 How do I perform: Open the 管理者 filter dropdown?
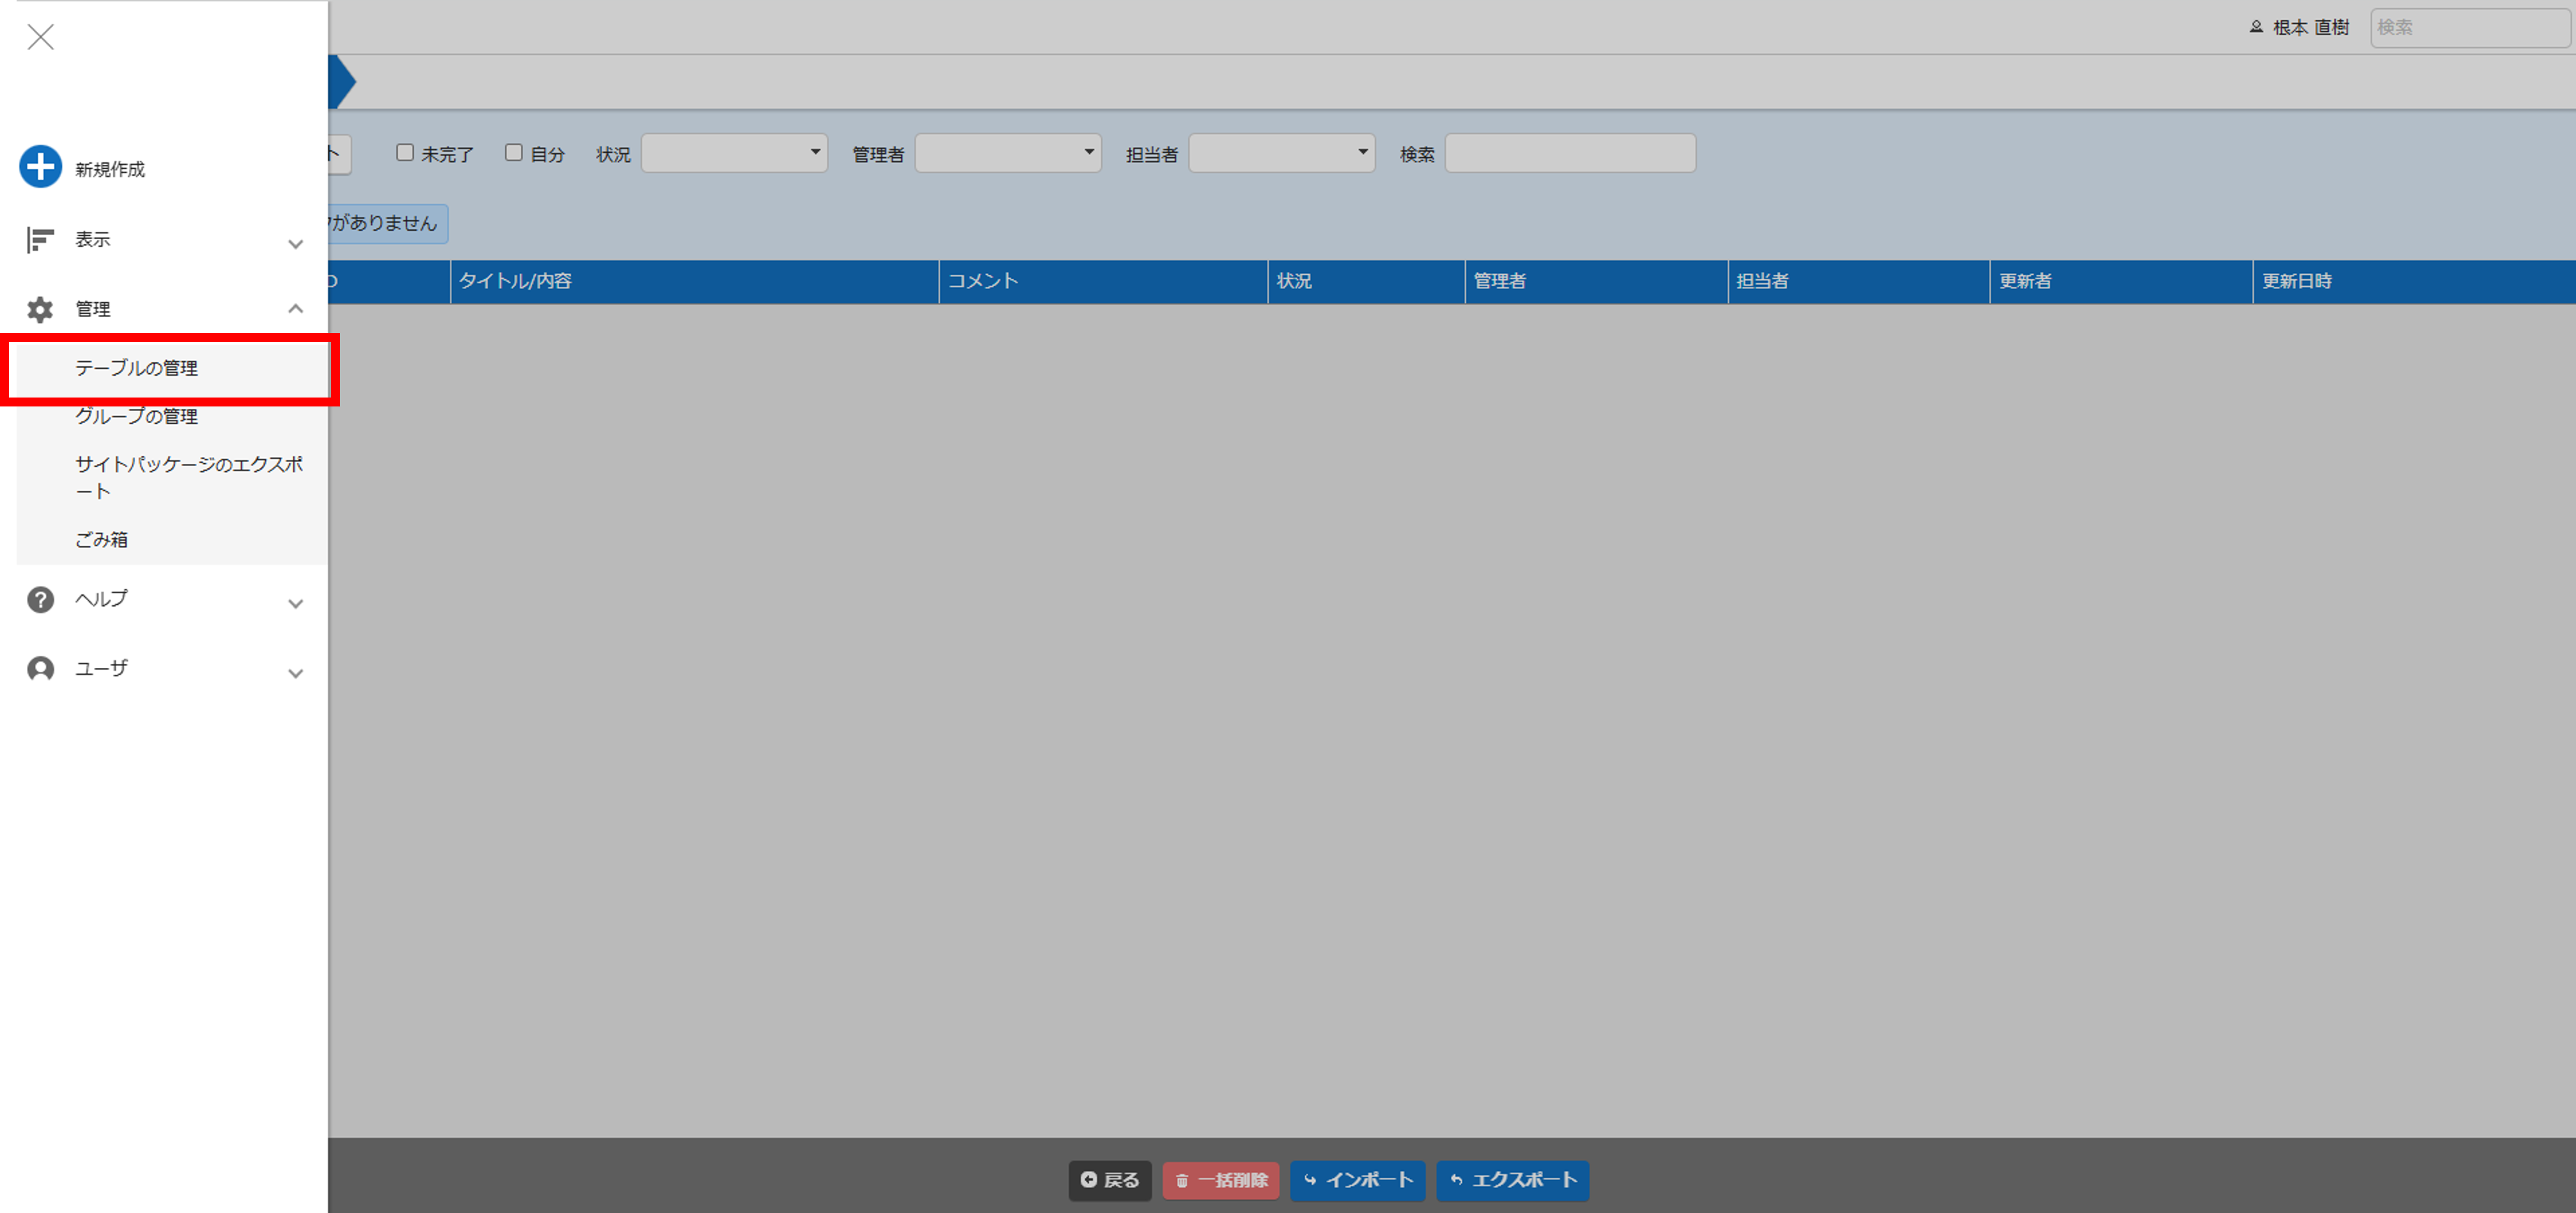[1007, 153]
